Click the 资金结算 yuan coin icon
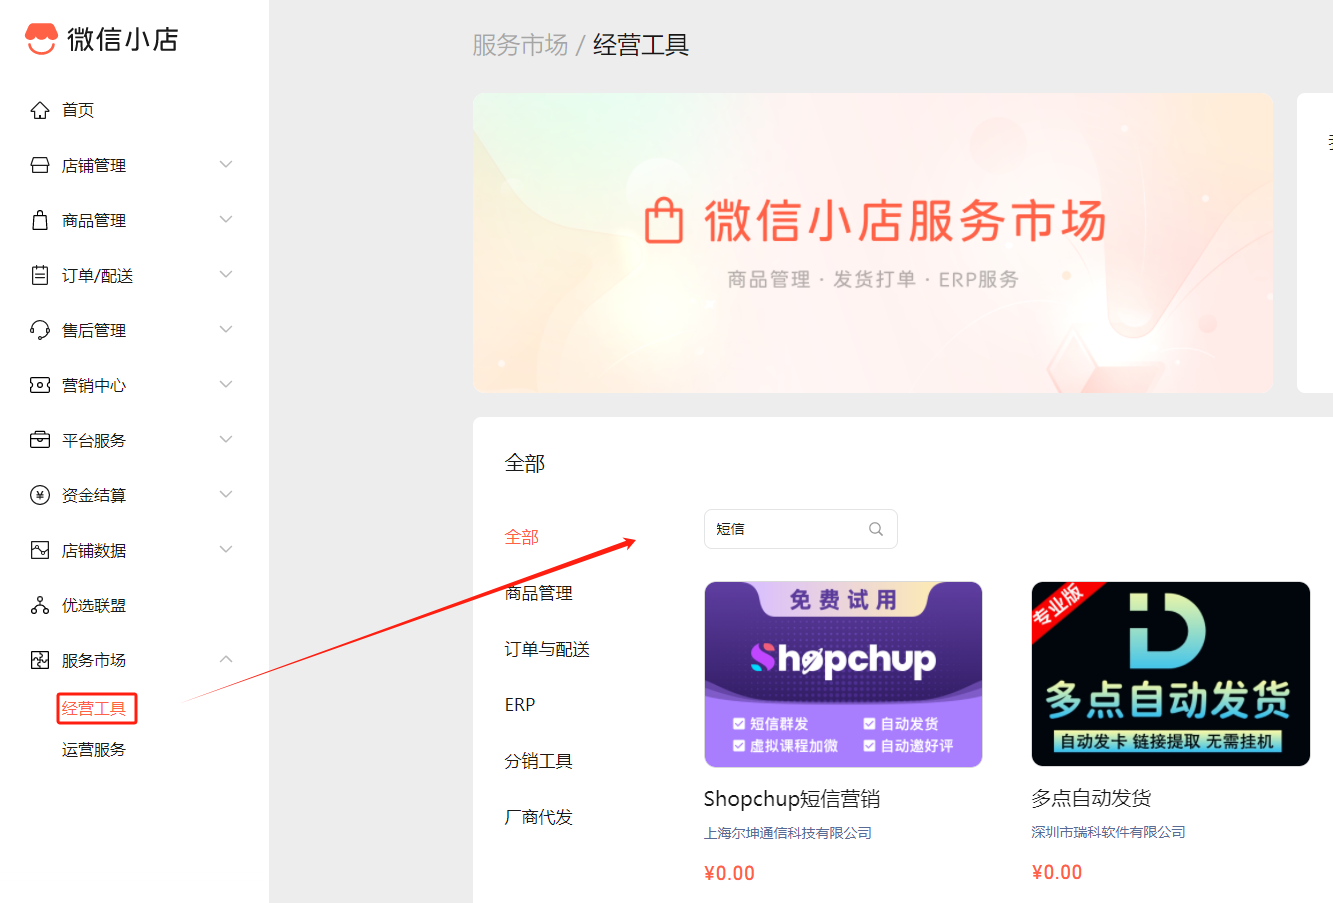The image size is (1333, 903). pyautogui.click(x=40, y=495)
